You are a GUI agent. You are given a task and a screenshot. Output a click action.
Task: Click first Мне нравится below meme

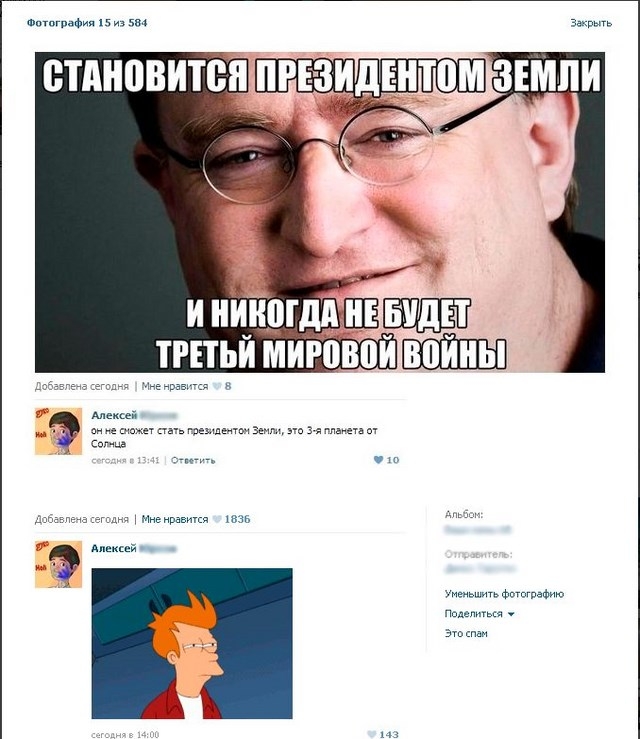pos(174,386)
